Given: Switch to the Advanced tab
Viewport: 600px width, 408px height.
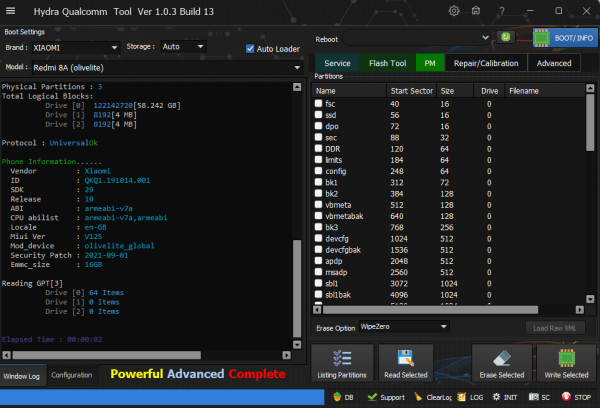Looking at the screenshot, I should tap(554, 63).
